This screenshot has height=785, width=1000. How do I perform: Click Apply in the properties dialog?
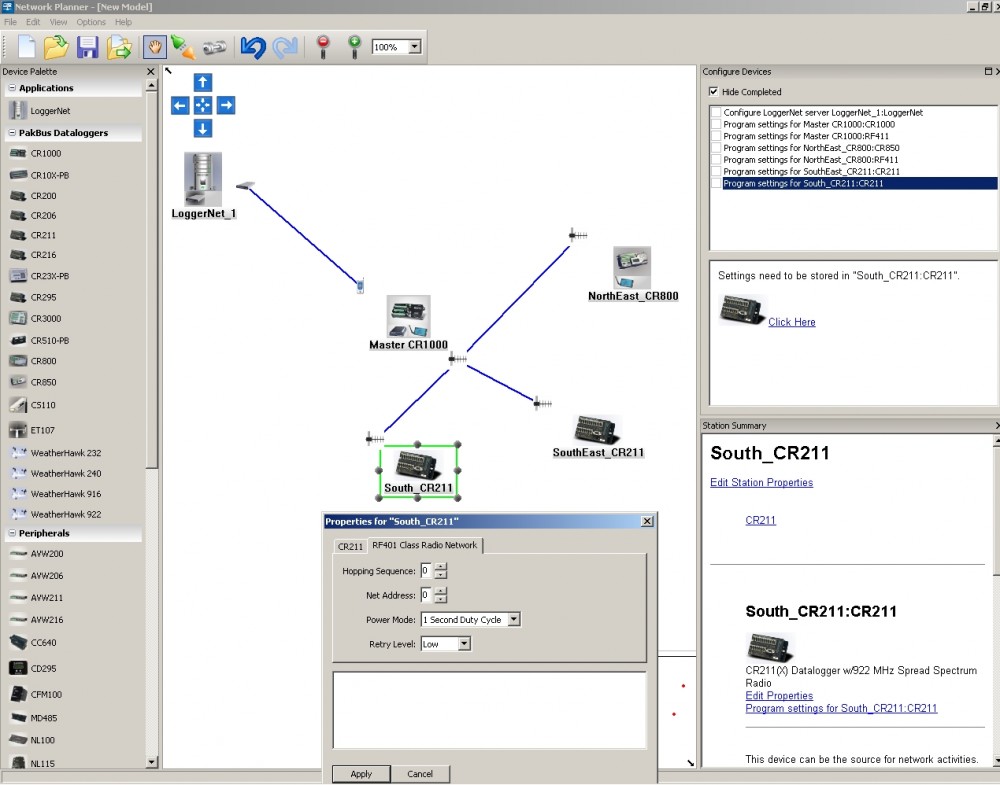click(361, 774)
